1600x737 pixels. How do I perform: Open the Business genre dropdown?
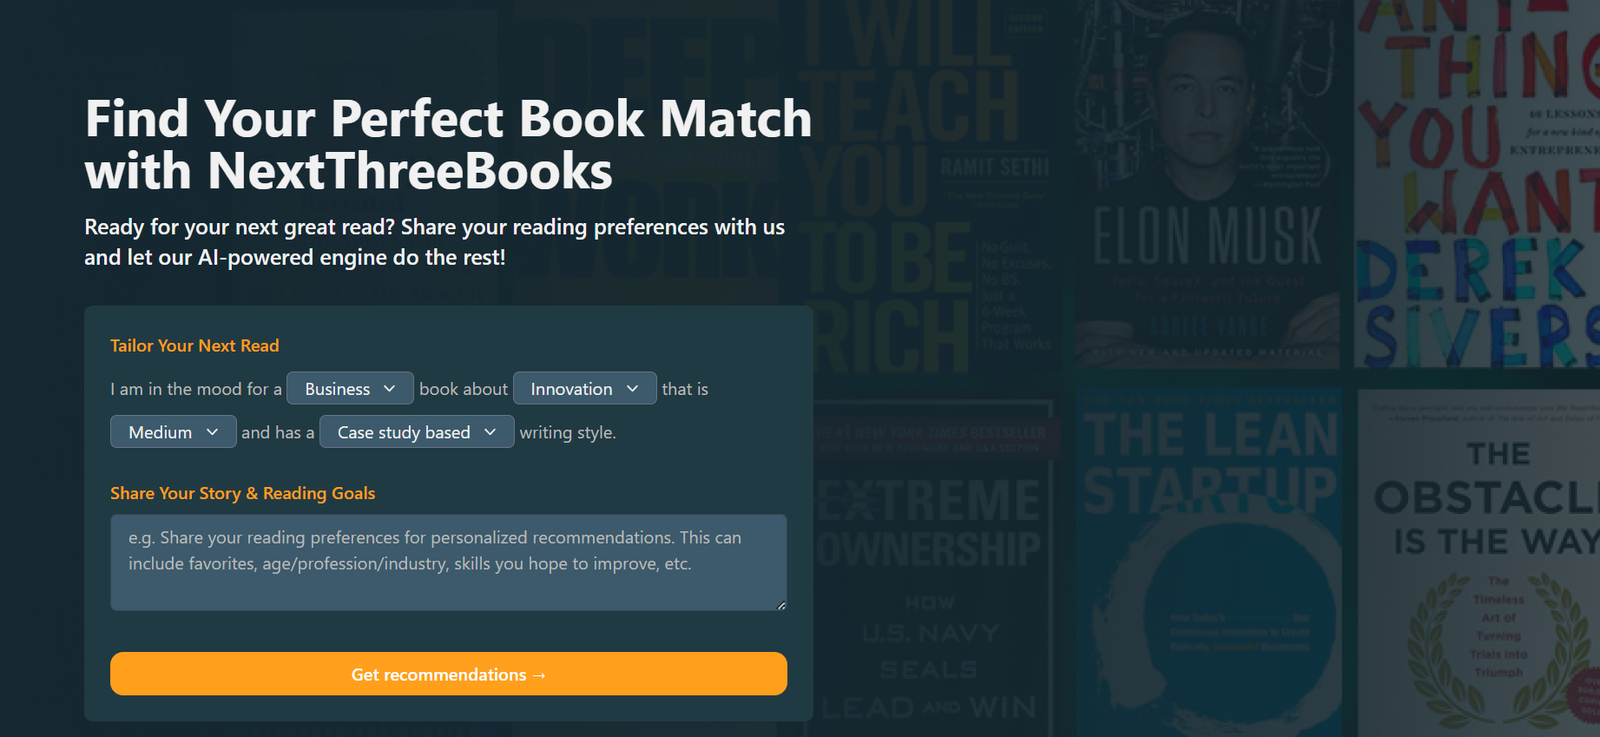[349, 389]
